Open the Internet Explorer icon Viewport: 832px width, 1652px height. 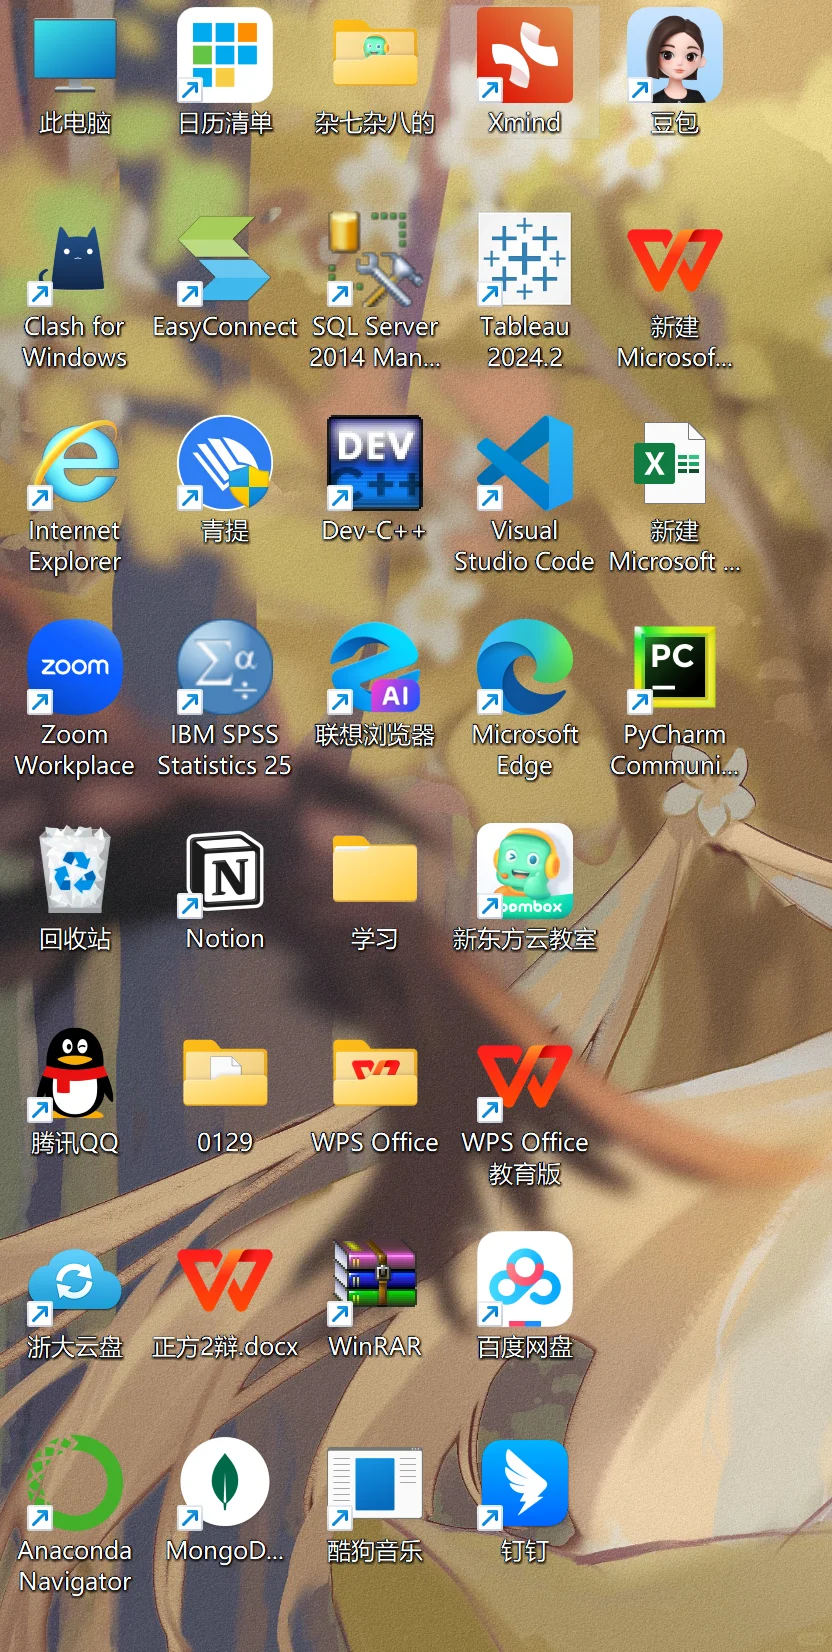click(x=75, y=463)
